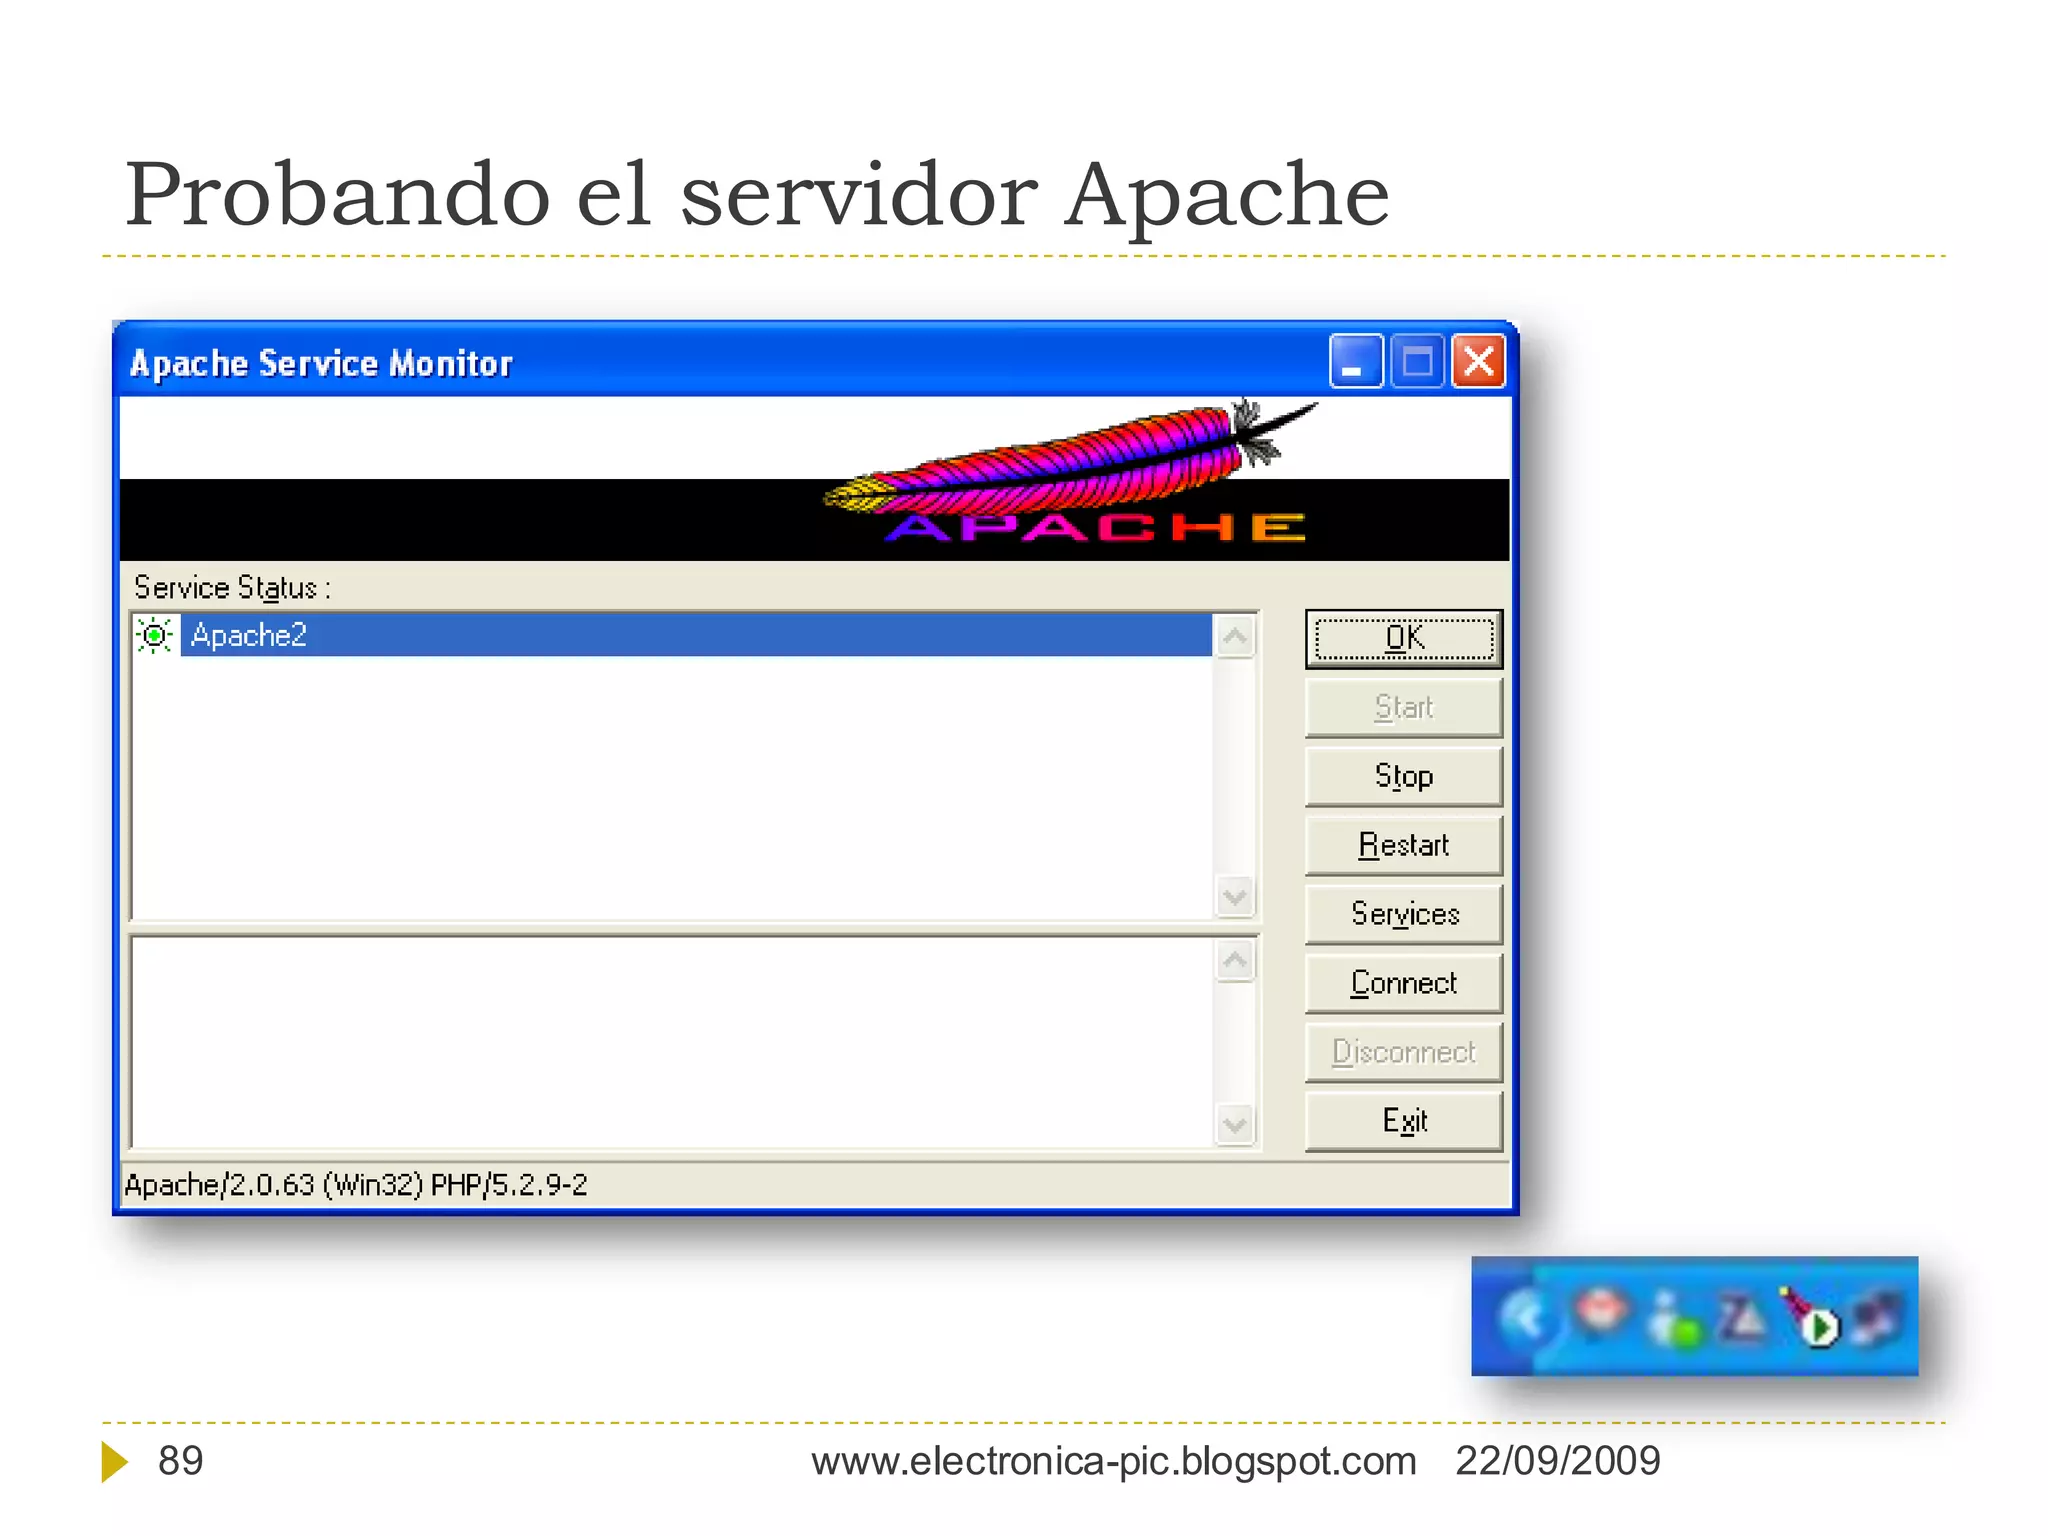Screen dimensions: 2048x1536
Task: Click the lower log pane scrollbar down arrow
Action: (x=1236, y=1125)
